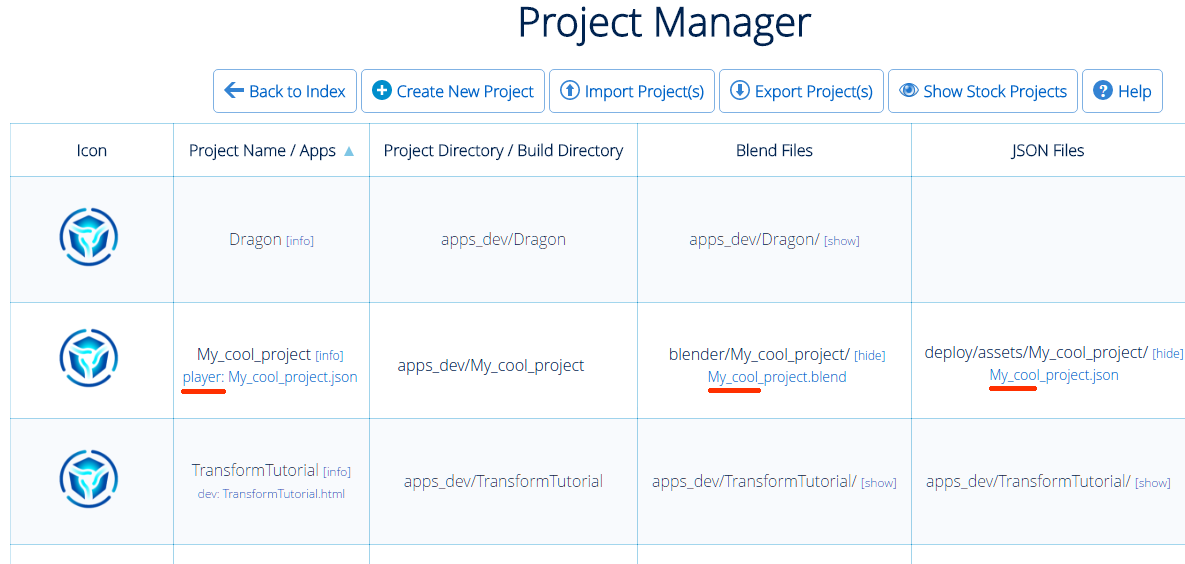Click the Back to Index button

[x=285, y=91]
